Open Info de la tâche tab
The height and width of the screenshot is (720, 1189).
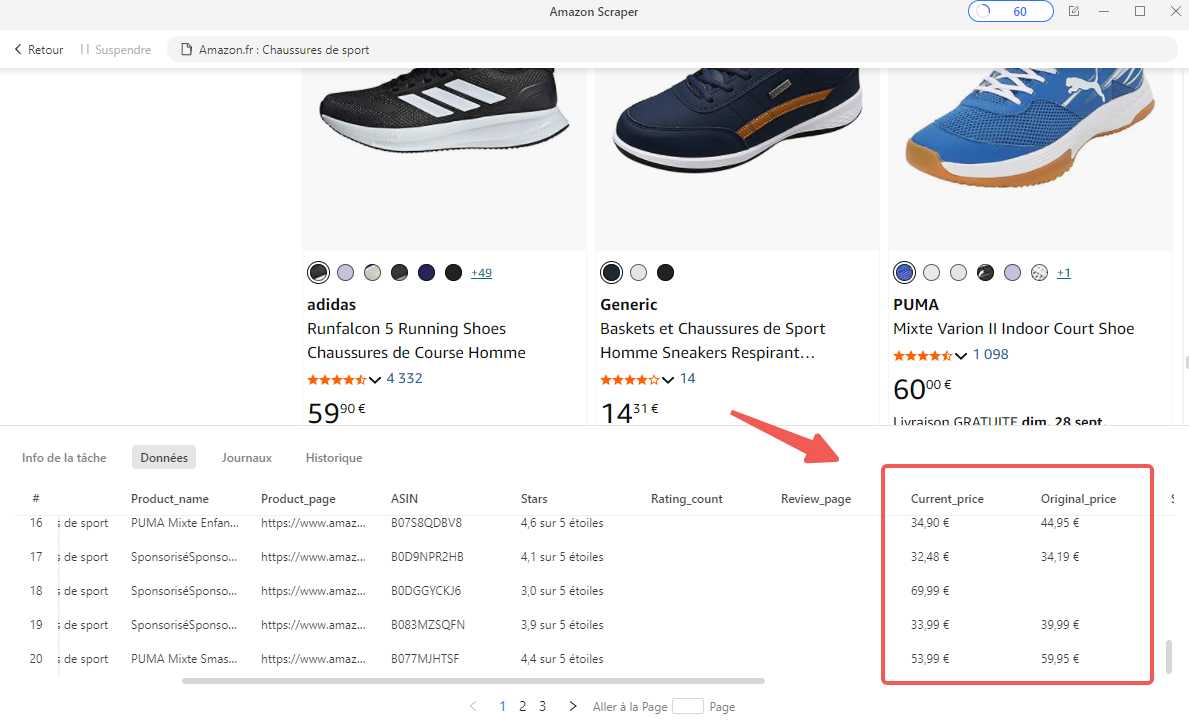click(64, 458)
